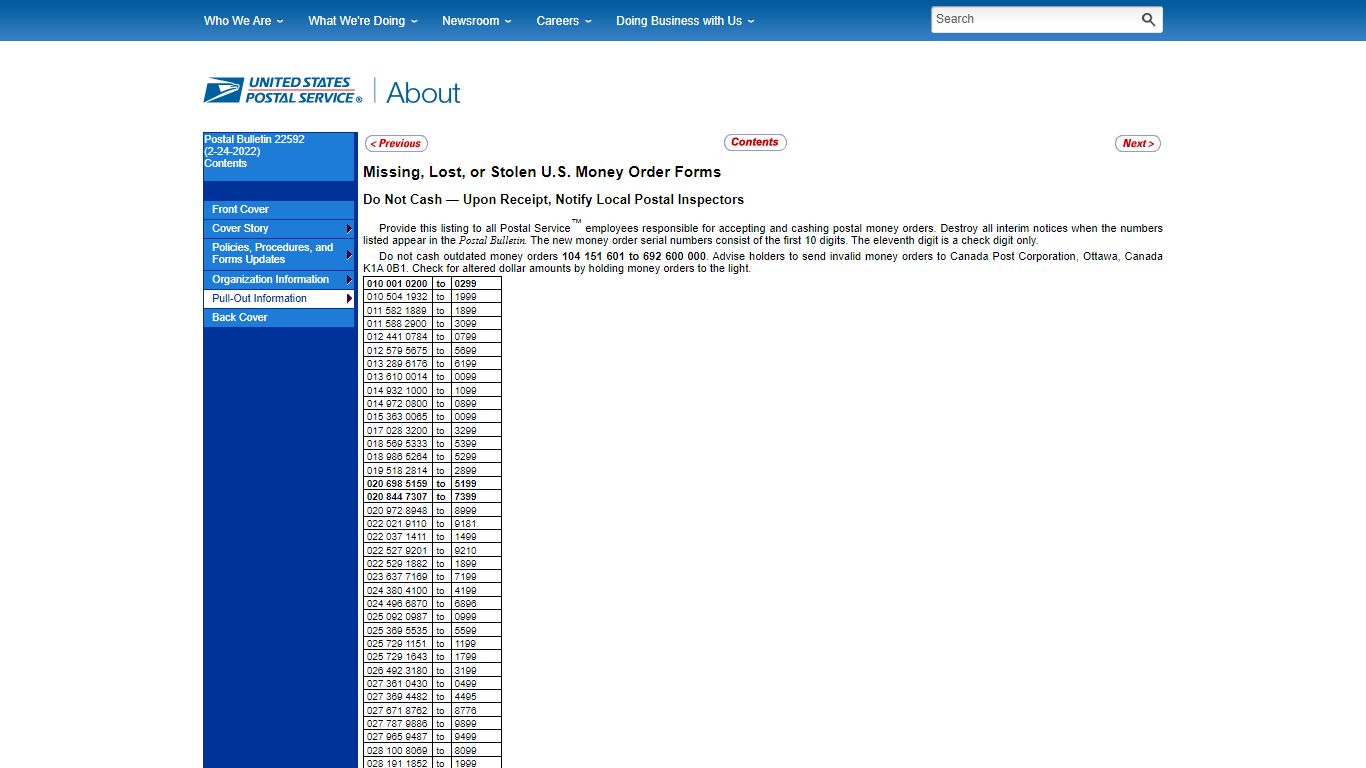Image resolution: width=1366 pixels, height=768 pixels.
Task: Click serial number 022 529 1882
Action: point(397,564)
